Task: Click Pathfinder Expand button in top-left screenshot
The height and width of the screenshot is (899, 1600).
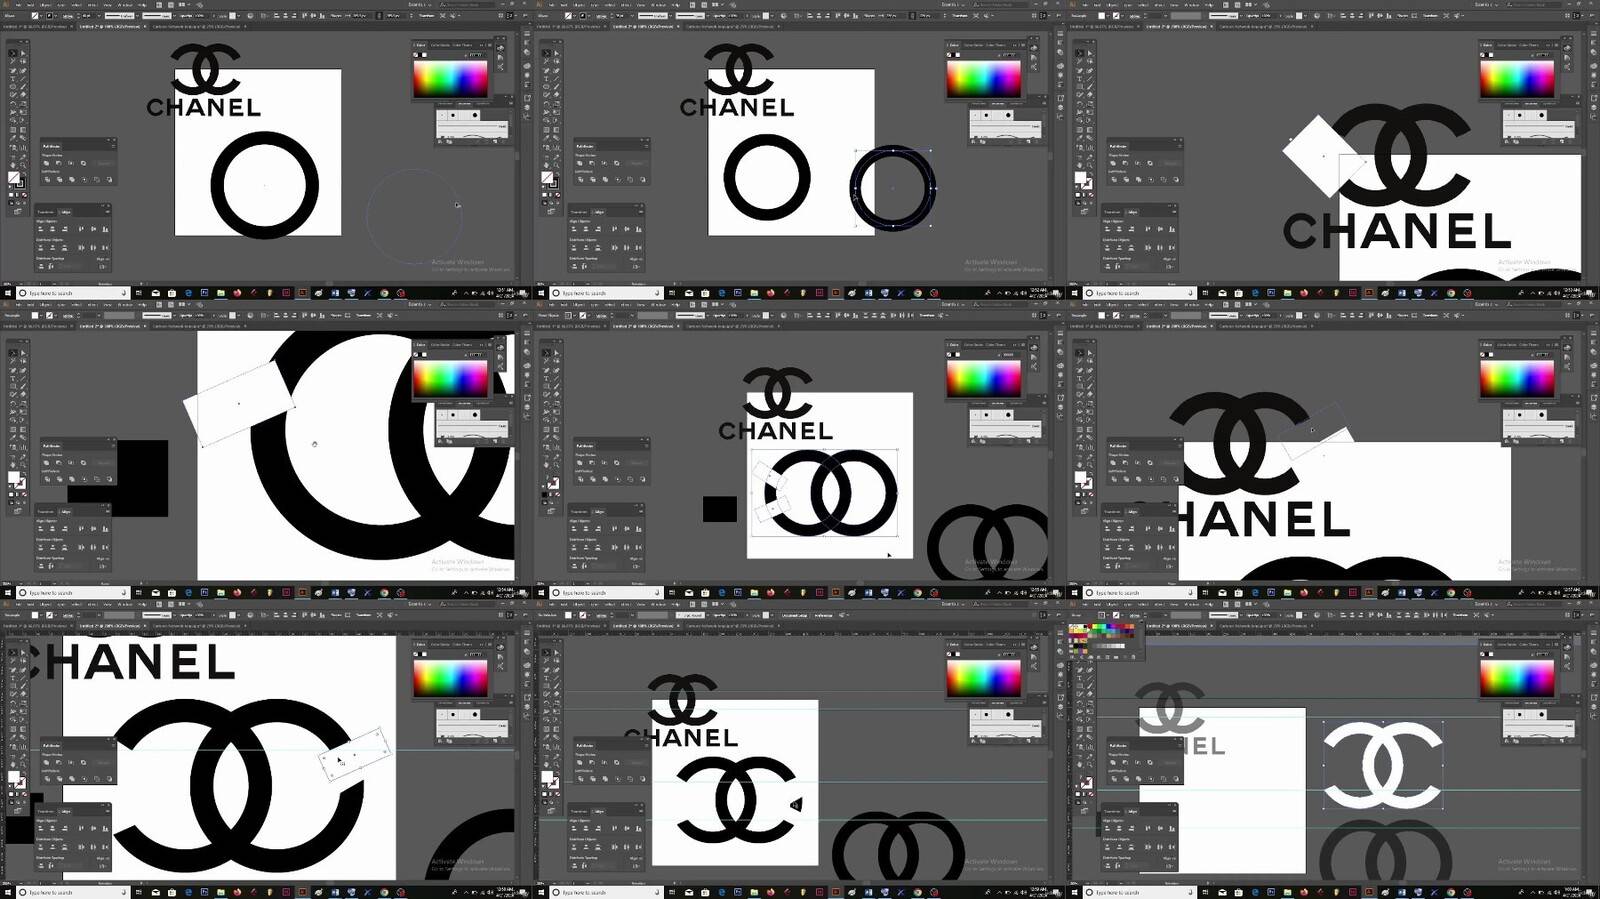Action: tap(105, 163)
